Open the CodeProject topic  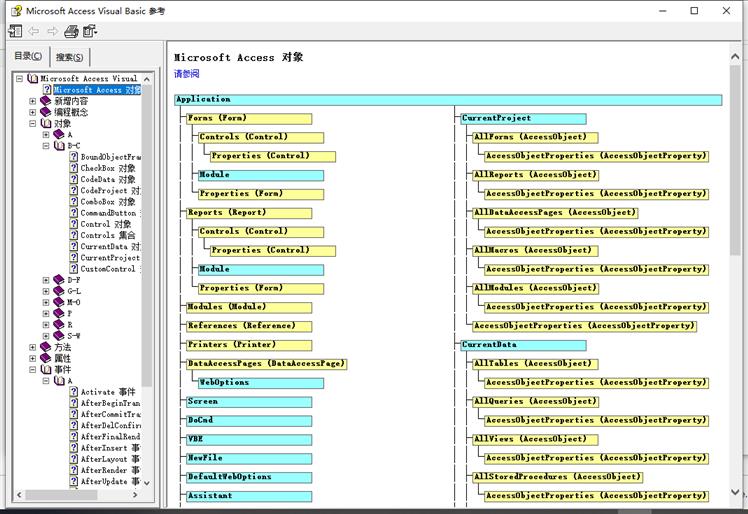[x=110, y=190]
